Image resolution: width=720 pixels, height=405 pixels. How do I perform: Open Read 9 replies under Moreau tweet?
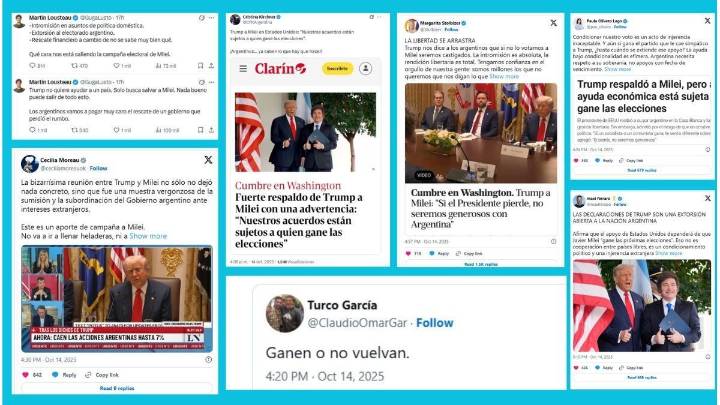(x=117, y=388)
